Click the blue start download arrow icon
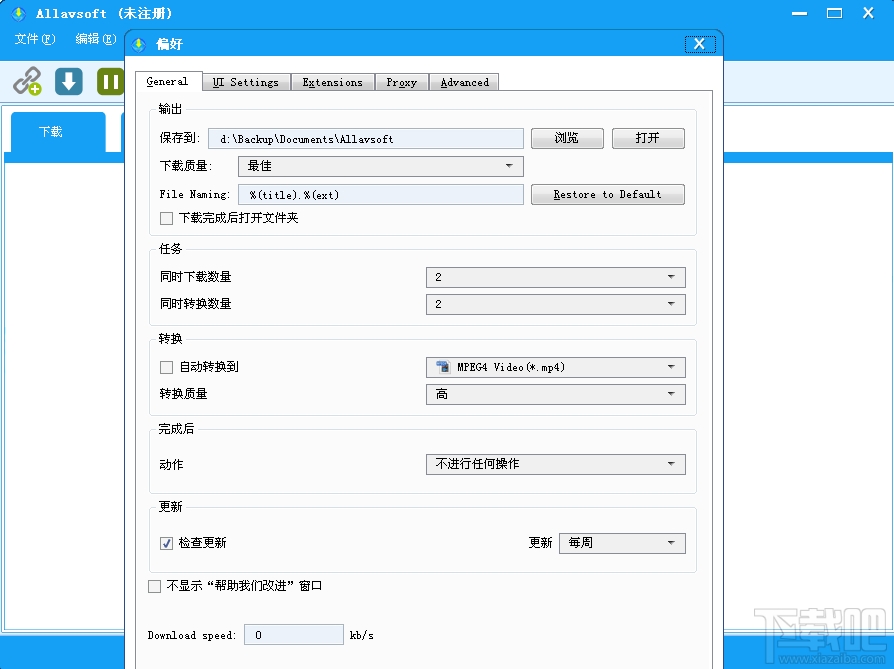The width and height of the screenshot is (894, 669). tap(68, 81)
